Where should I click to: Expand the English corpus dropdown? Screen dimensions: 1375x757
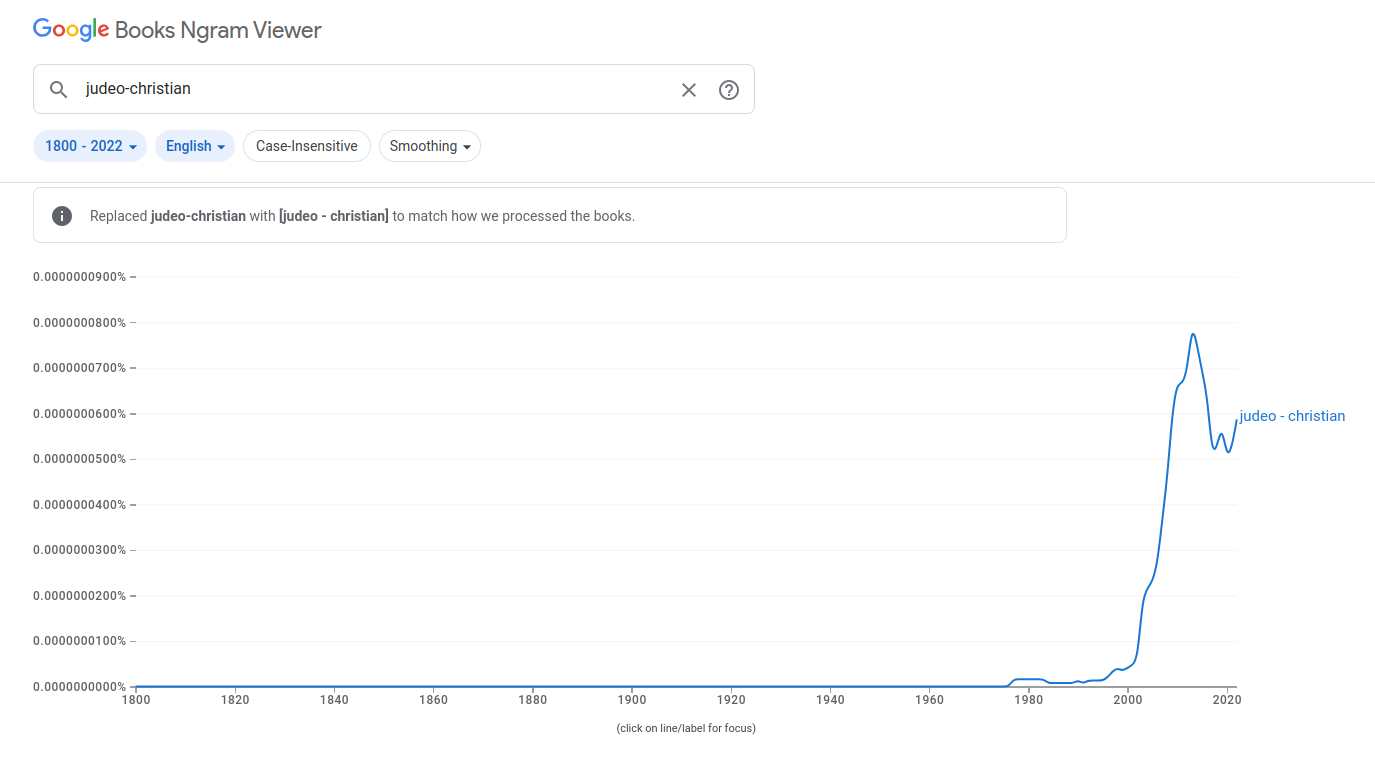coord(195,146)
